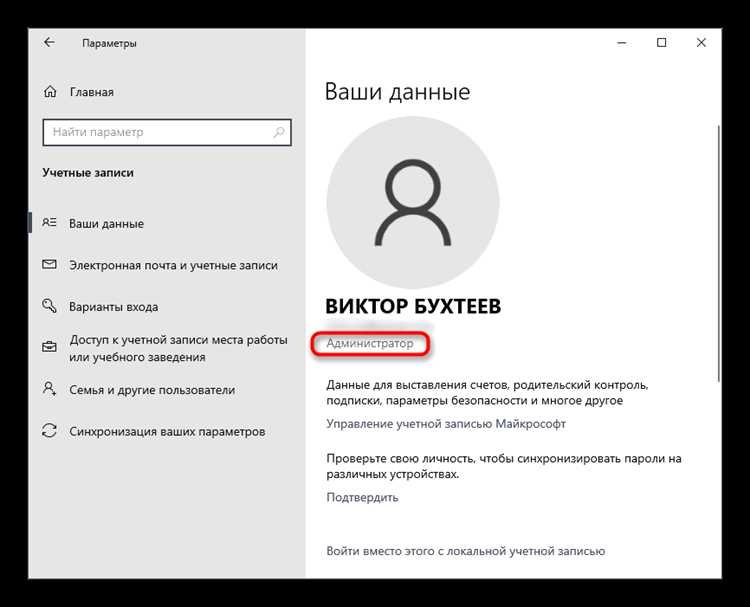Open the home icon beside Главная
Viewport: 750px width, 607px height.
pos(50,91)
